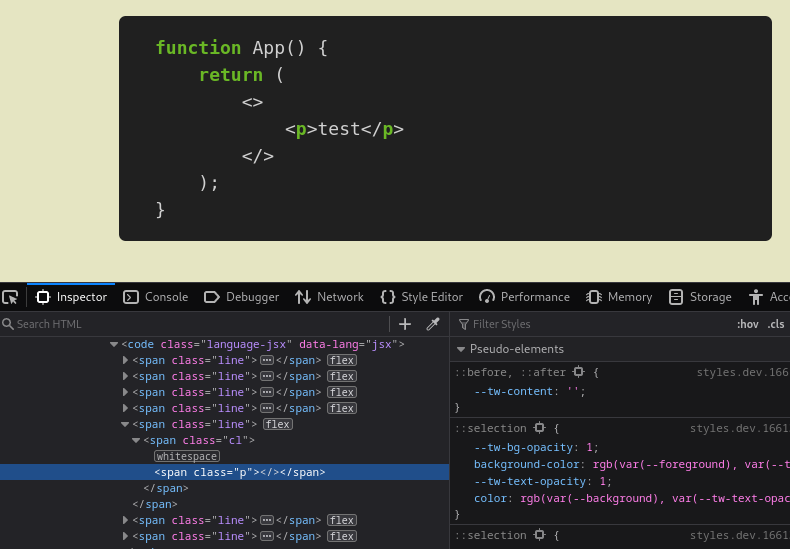Go to the Performance tab
Image resolution: width=790 pixels, height=549 pixels.
524,297
